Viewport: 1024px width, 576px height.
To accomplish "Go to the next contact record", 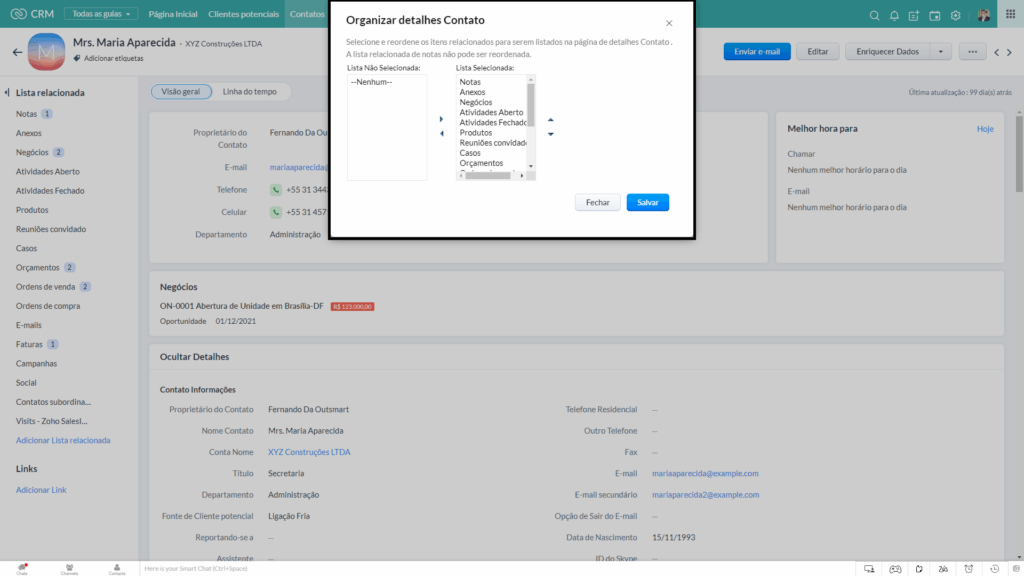I will [x=1010, y=52].
